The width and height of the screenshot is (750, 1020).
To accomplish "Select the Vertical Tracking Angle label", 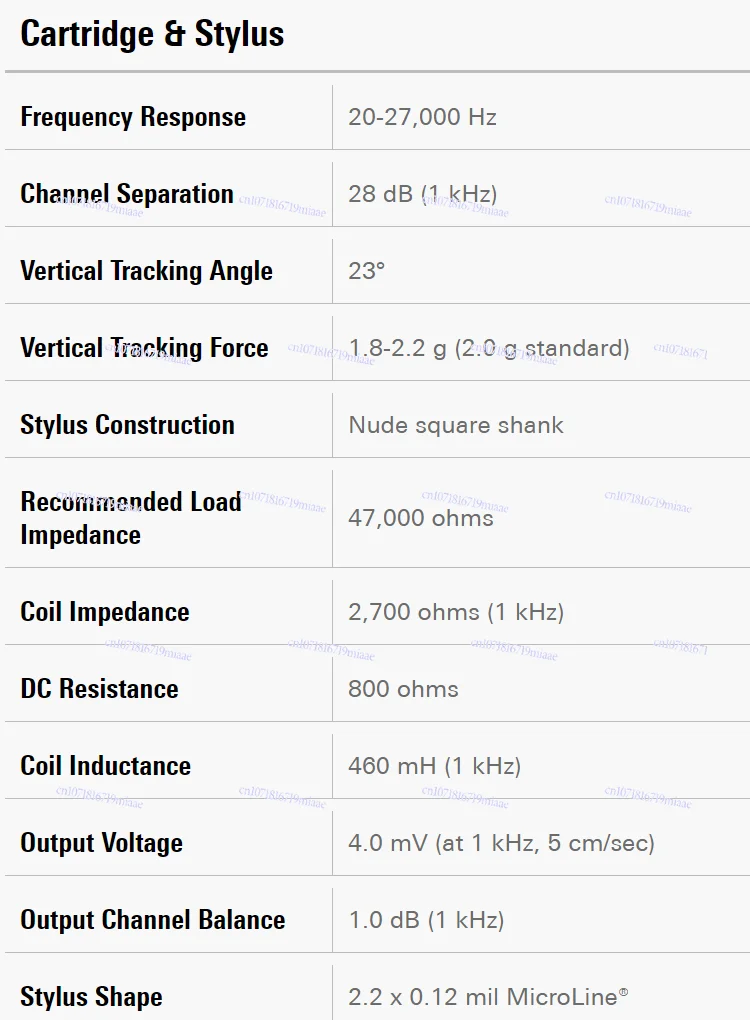I will [x=146, y=271].
